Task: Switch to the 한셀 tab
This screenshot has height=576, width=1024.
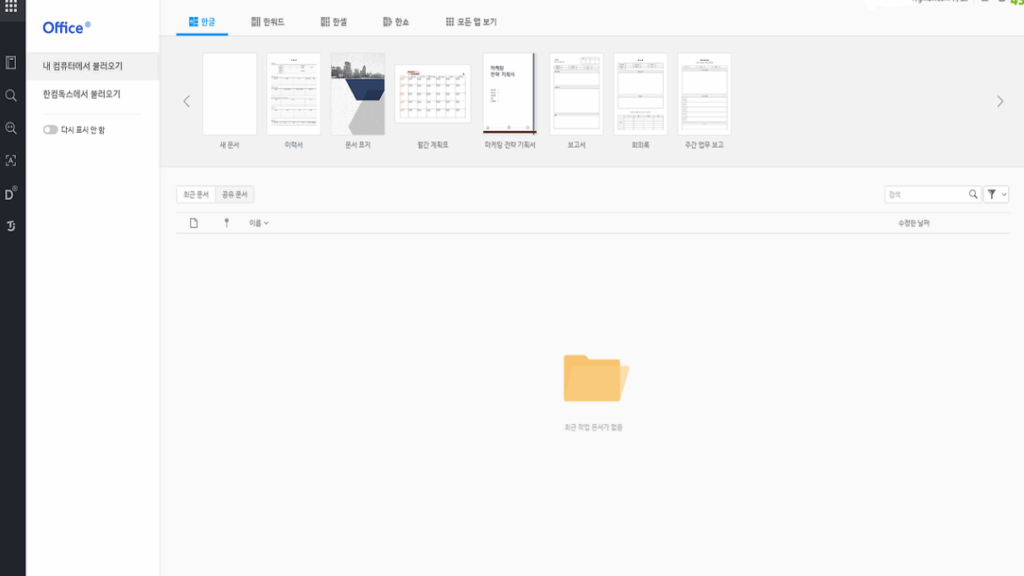Action: coord(334,22)
